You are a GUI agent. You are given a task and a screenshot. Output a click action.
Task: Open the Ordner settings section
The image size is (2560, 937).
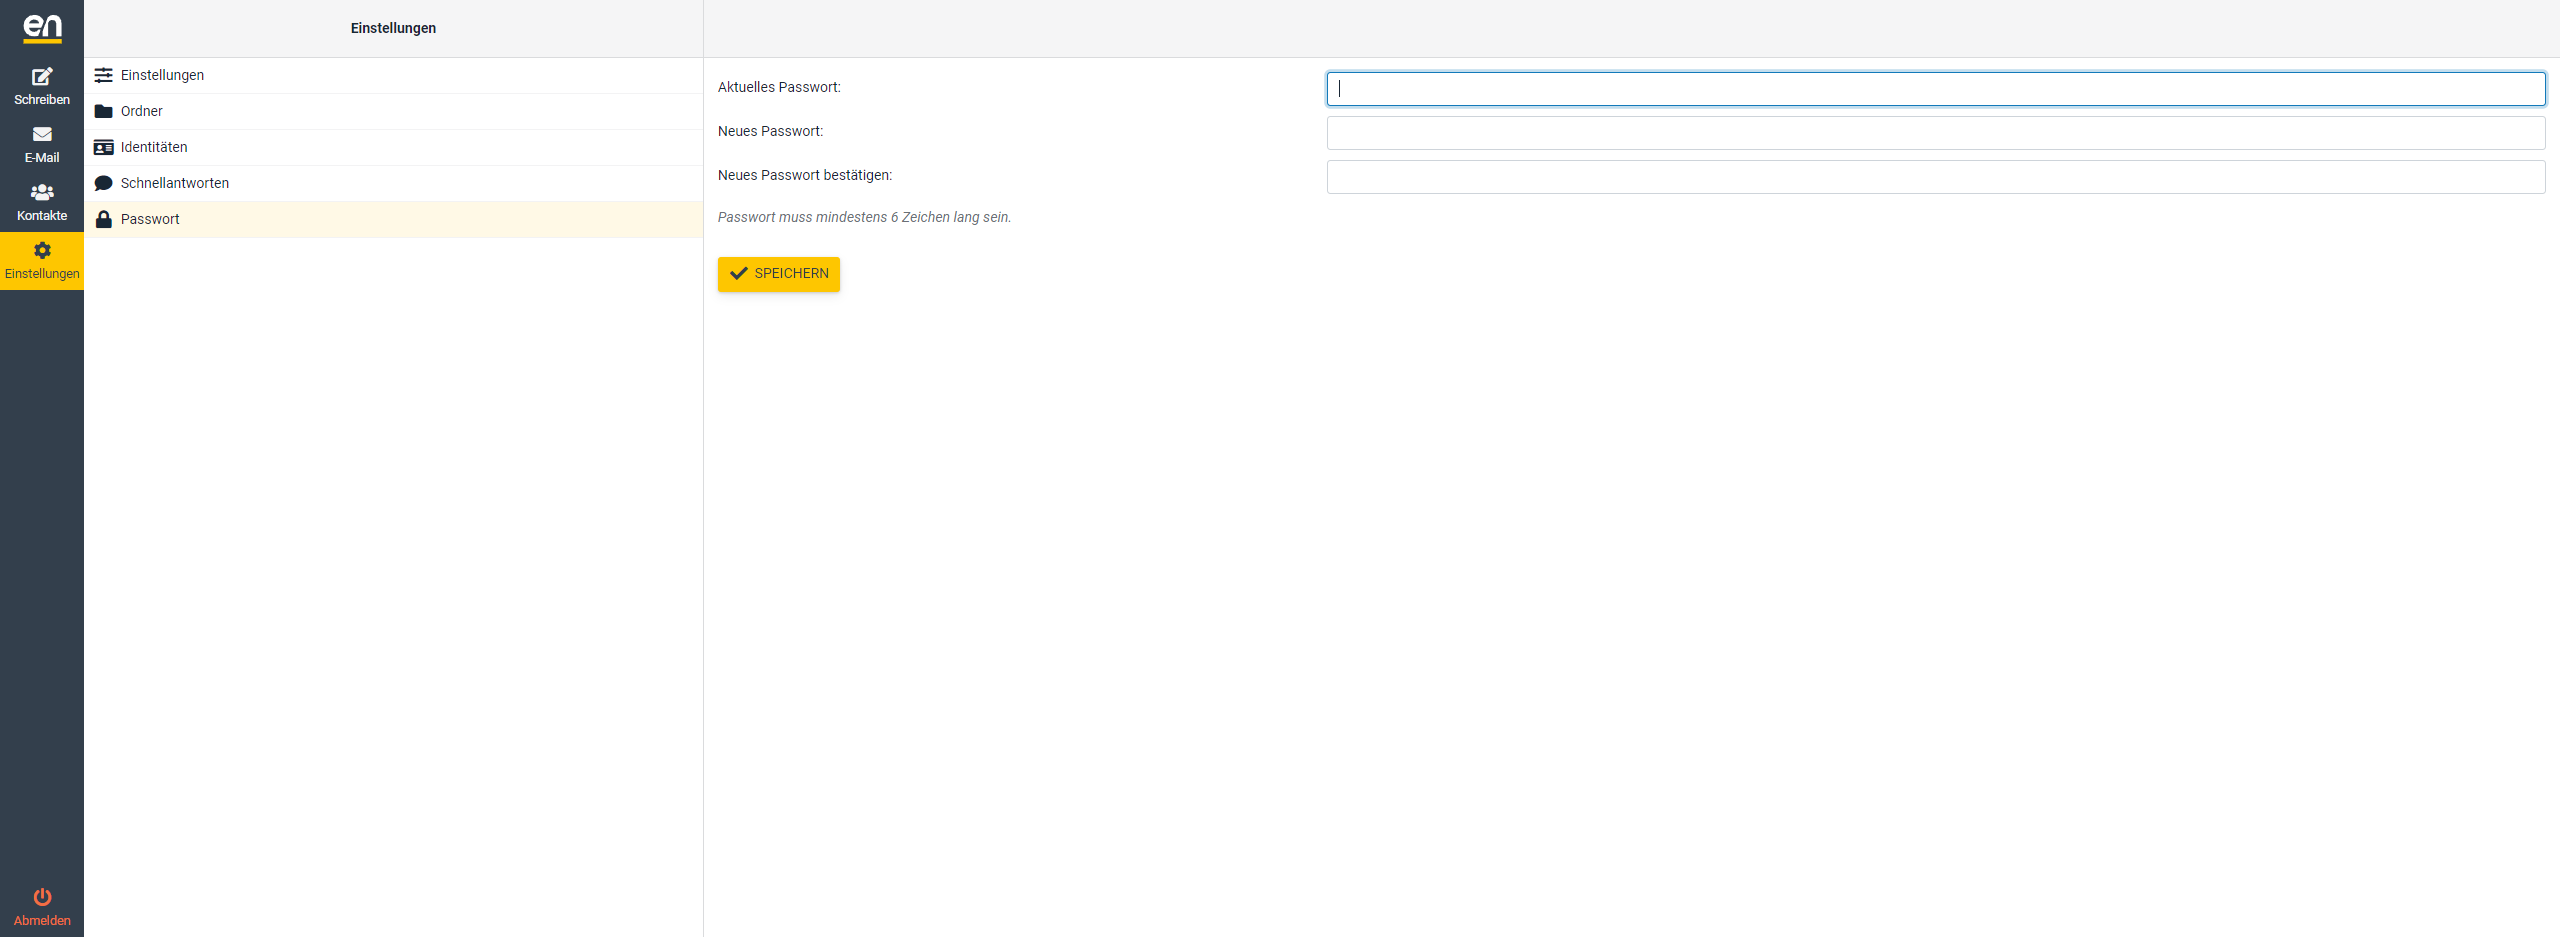point(393,111)
